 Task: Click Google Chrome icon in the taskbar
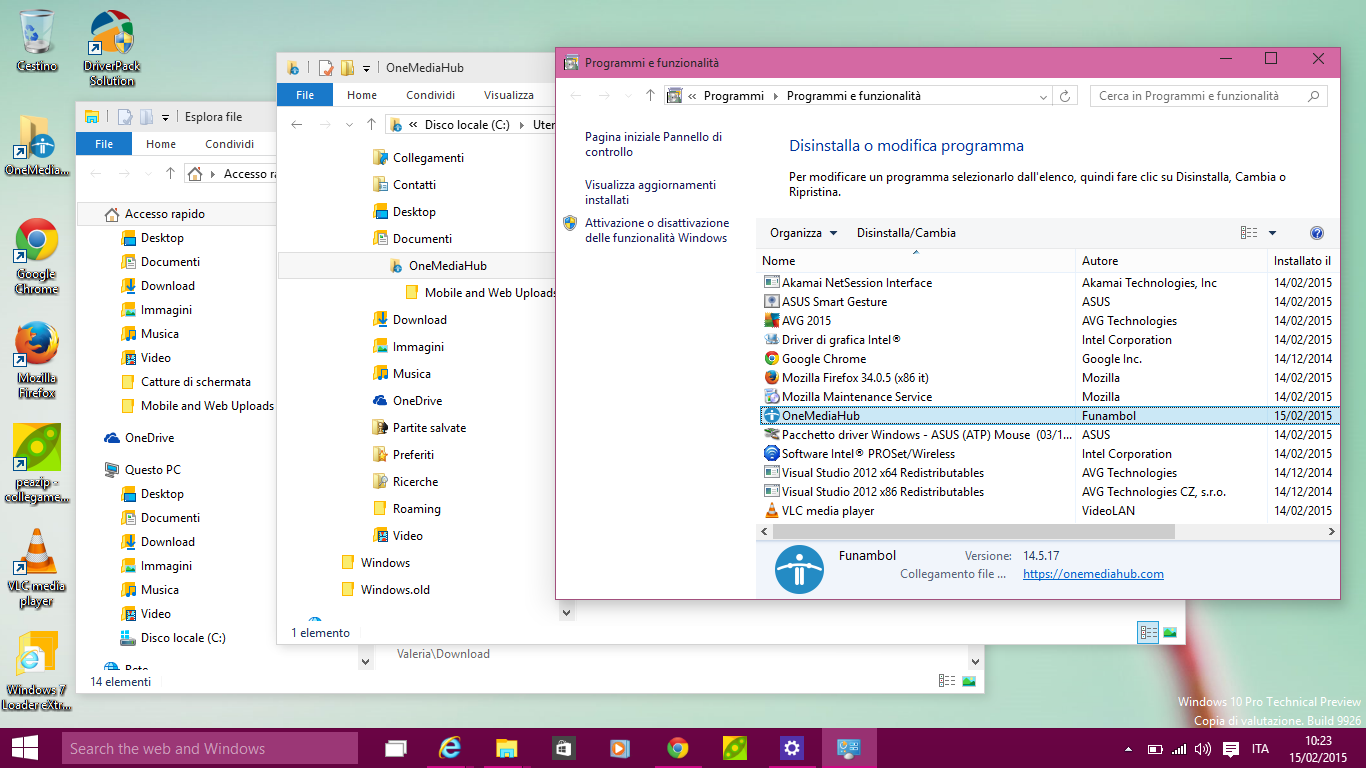click(x=678, y=748)
